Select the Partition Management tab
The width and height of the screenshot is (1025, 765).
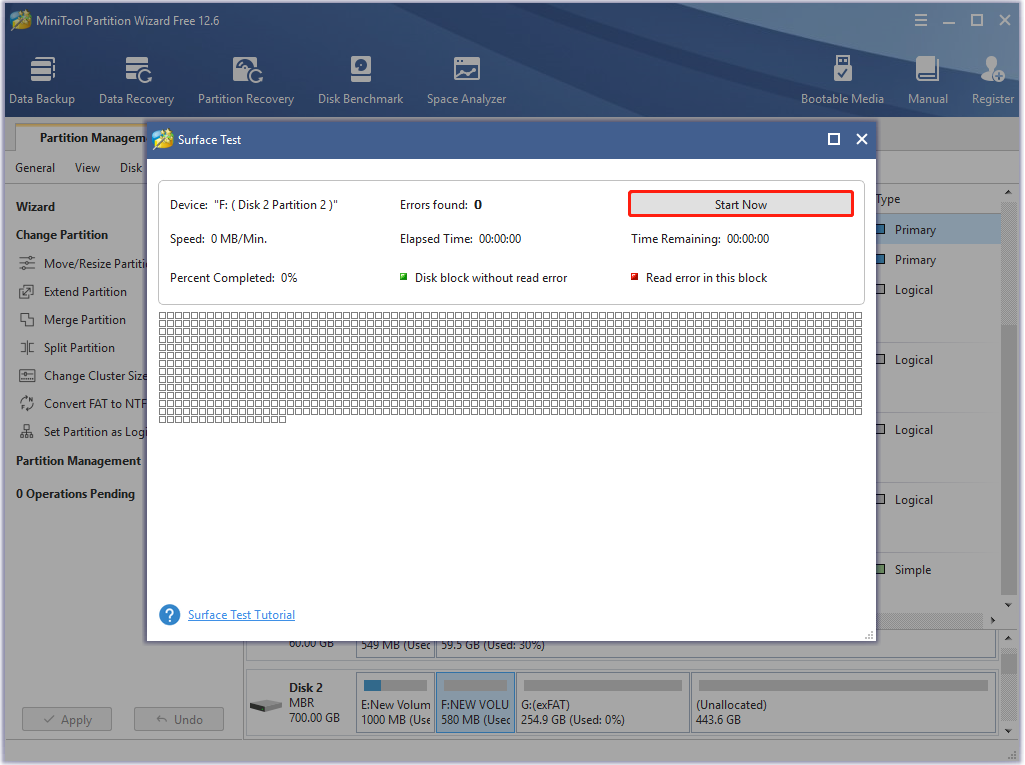82,138
